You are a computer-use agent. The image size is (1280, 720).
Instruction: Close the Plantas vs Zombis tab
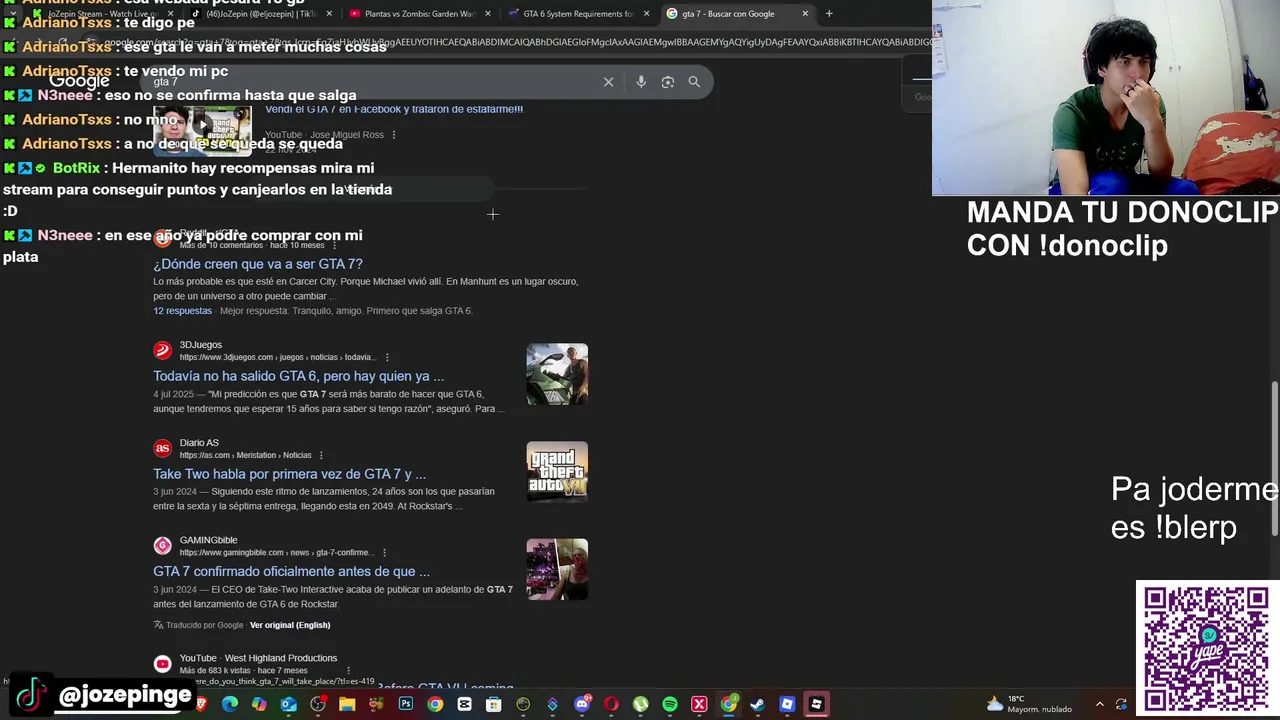click(x=488, y=14)
